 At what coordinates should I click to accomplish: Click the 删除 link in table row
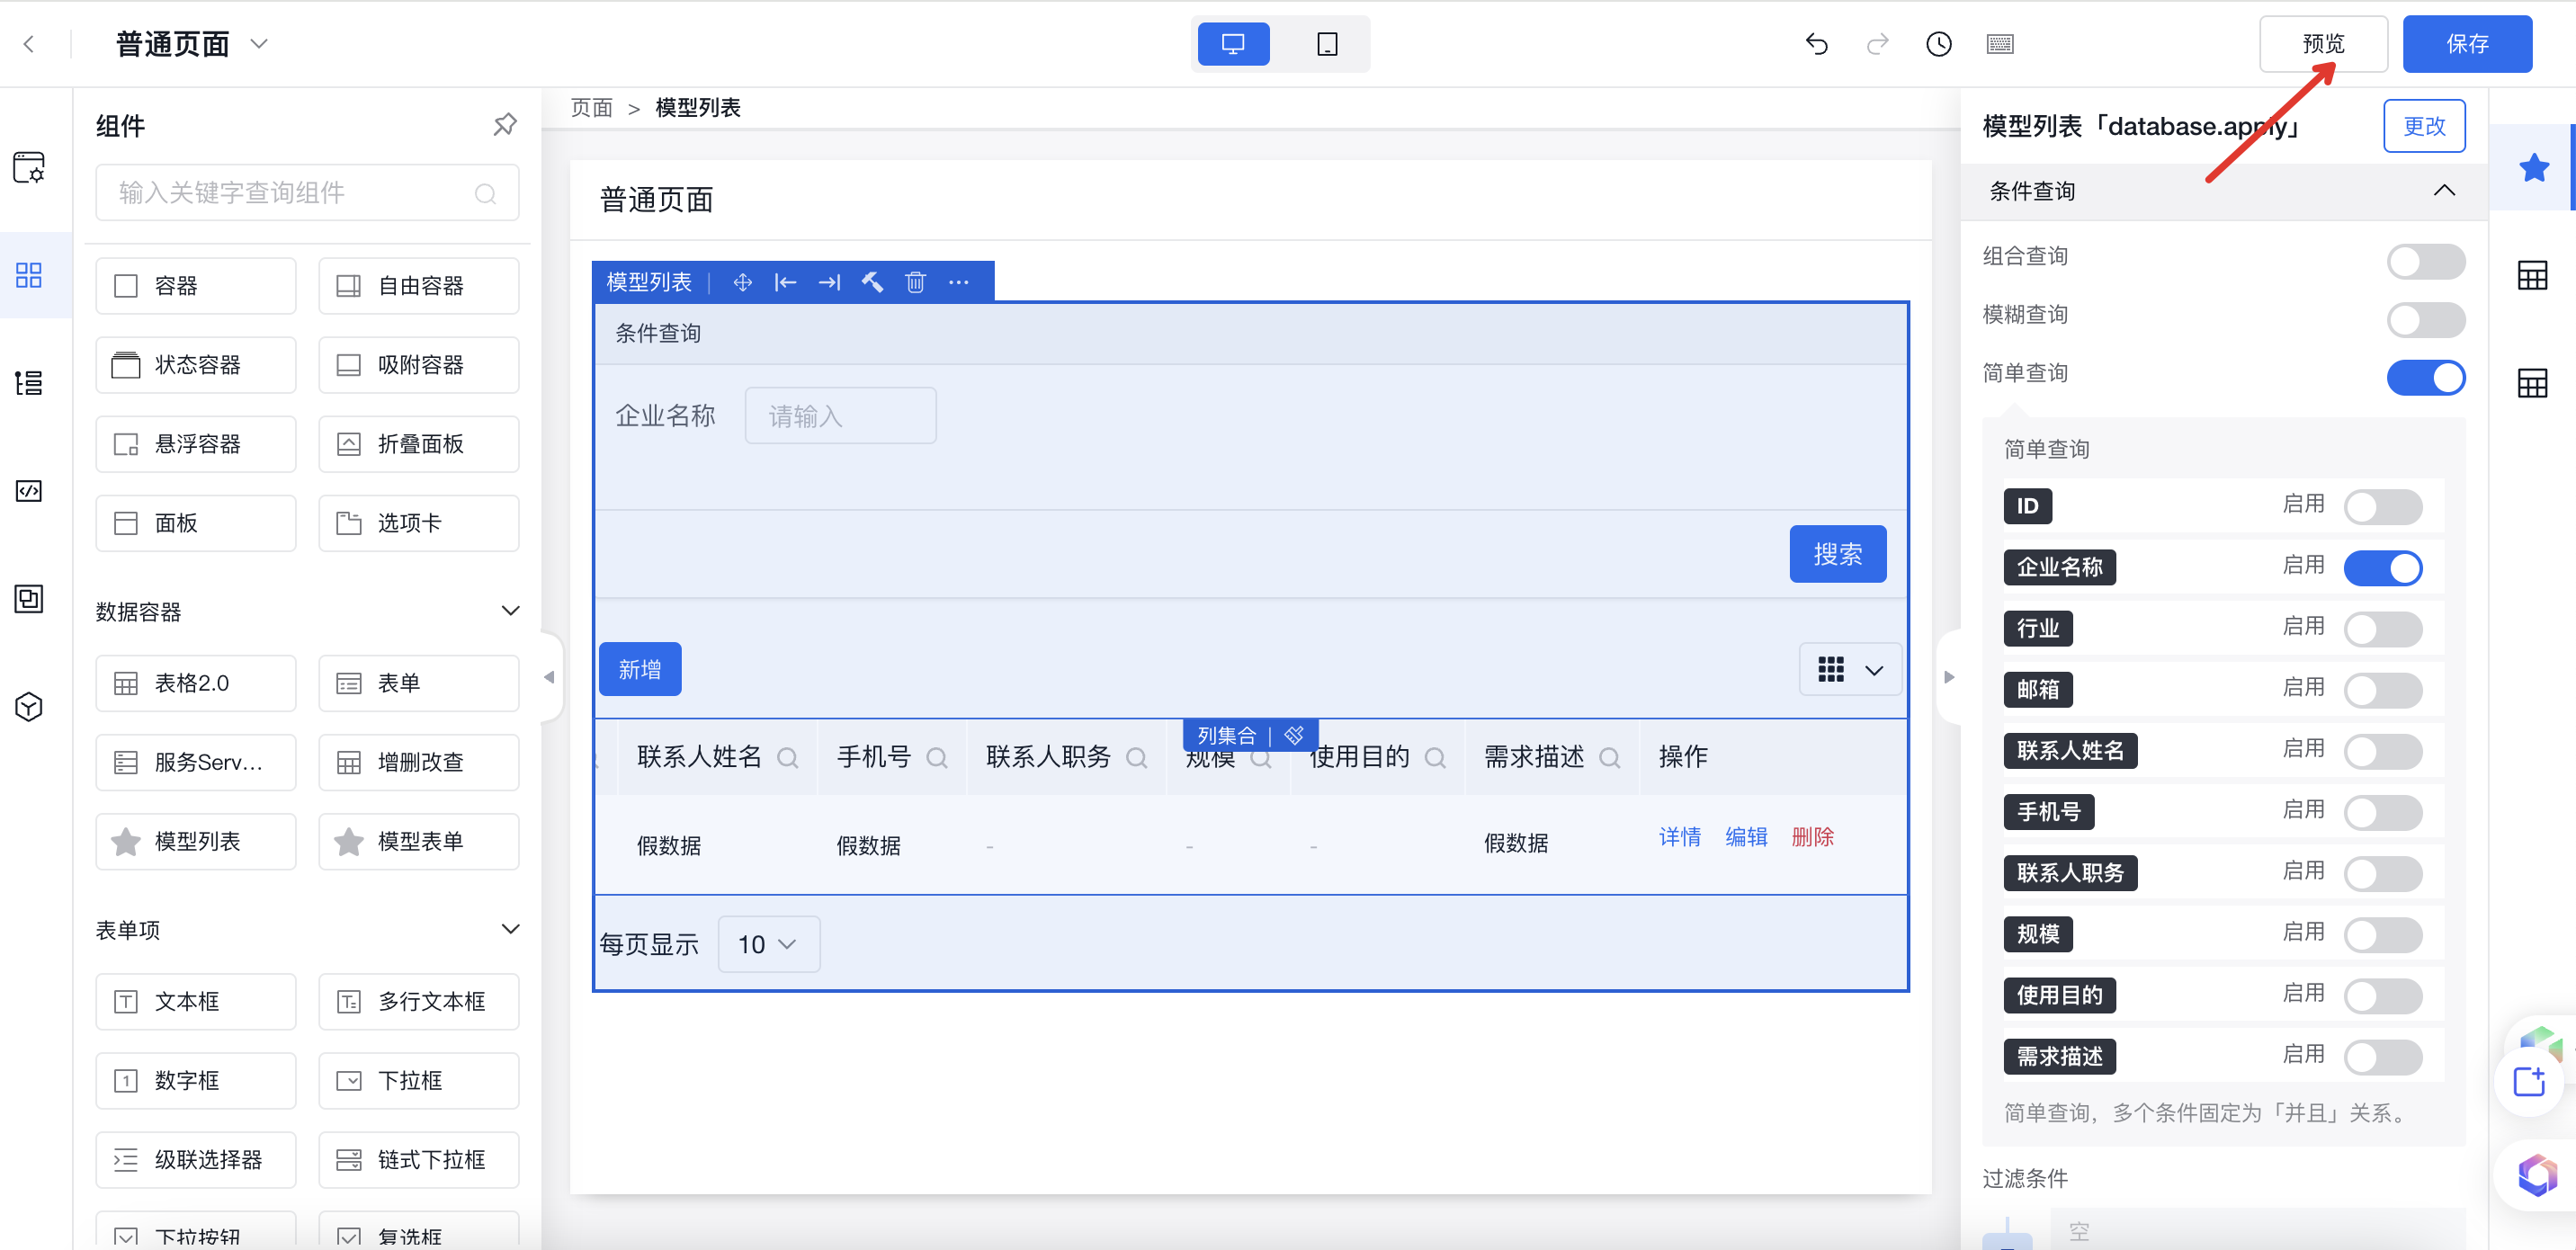coord(1812,837)
